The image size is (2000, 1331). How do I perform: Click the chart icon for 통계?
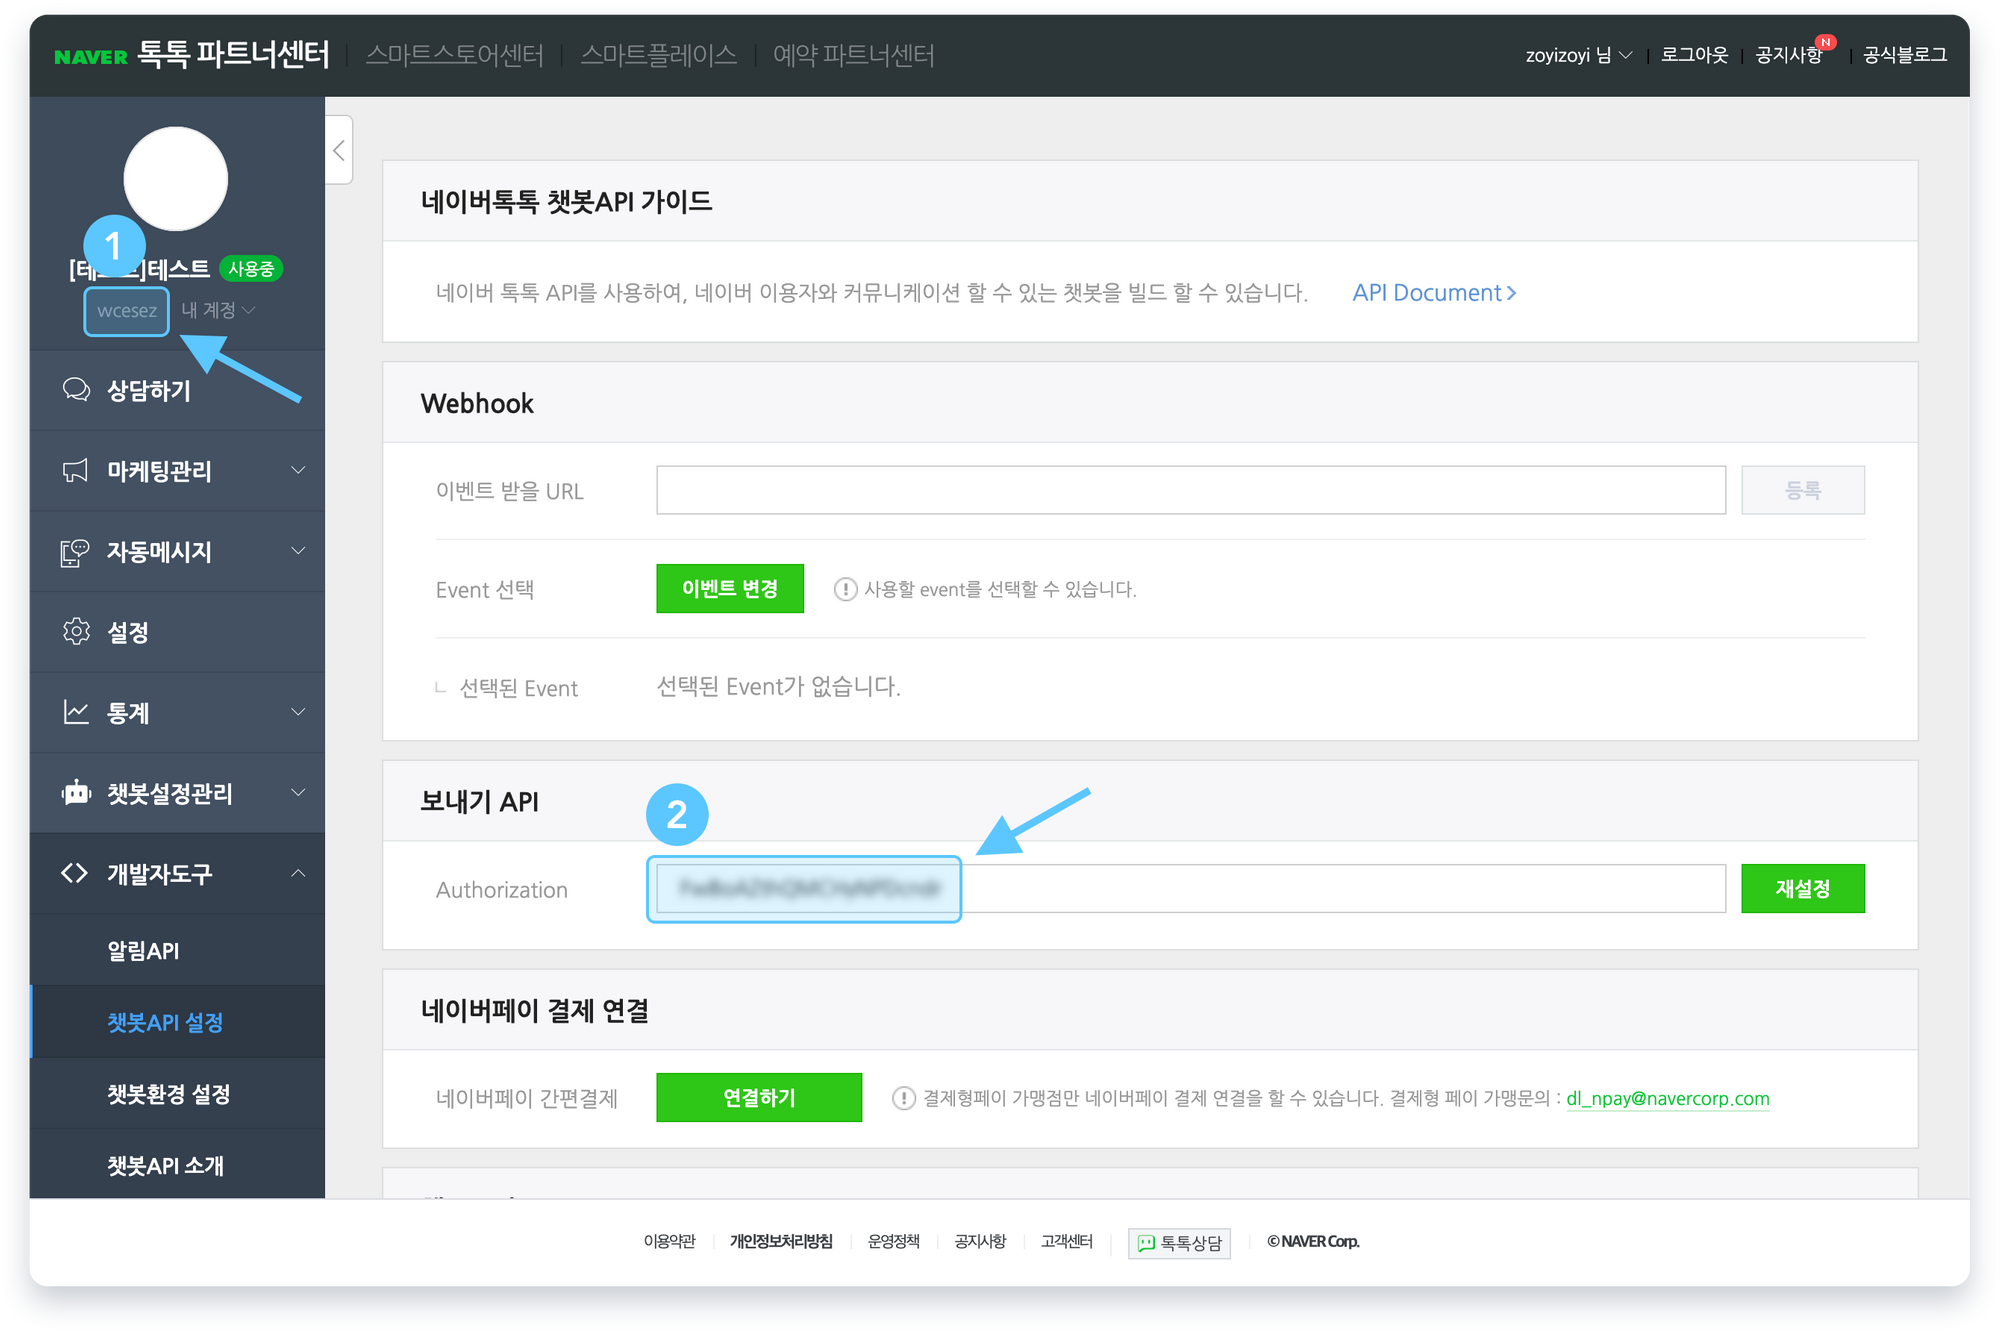click(76, 713)
